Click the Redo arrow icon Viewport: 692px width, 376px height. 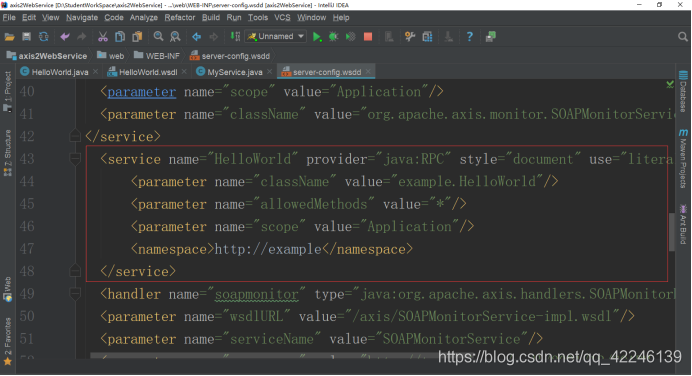[82, 37]
